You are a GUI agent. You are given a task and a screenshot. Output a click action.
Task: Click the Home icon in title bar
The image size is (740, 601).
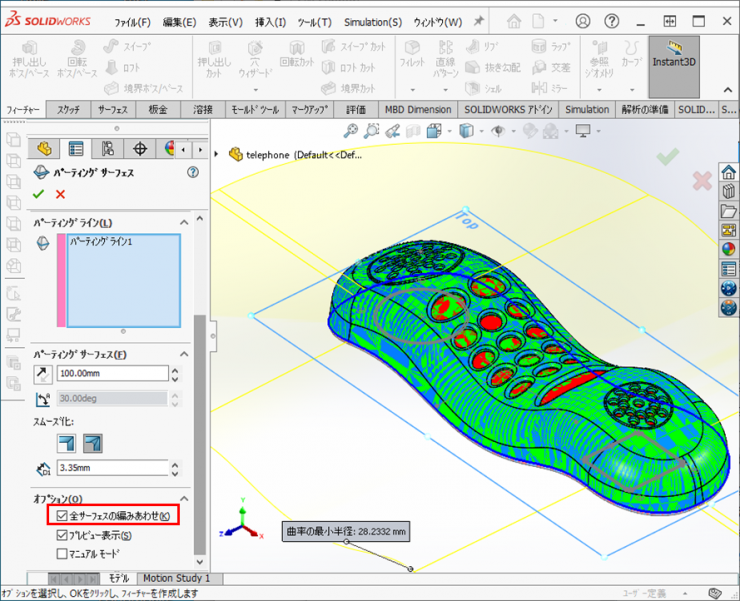pyautogui.click(x=513, y=21)
